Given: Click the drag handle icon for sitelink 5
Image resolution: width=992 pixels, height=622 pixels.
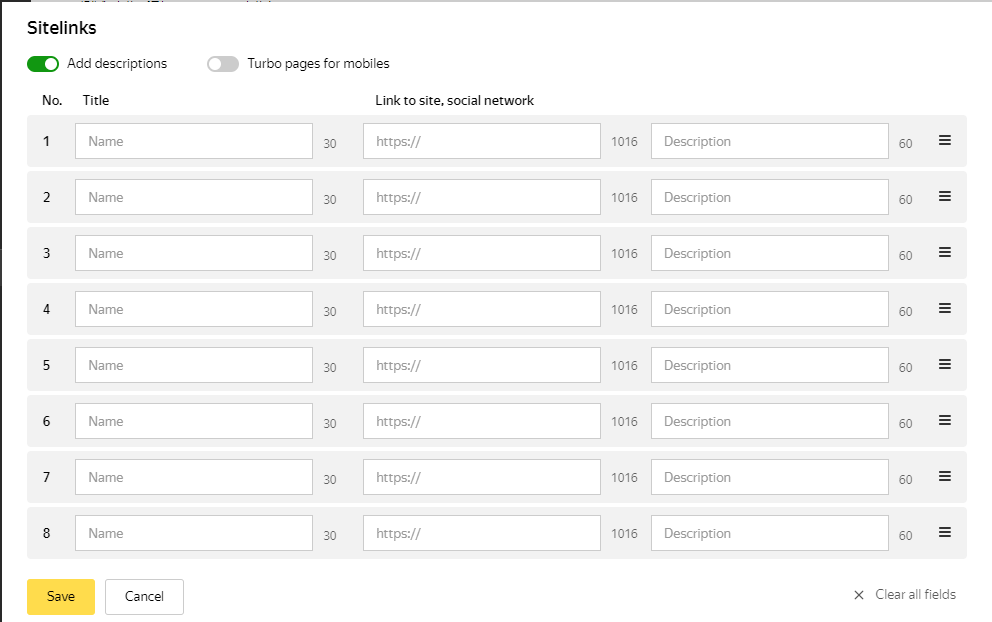Looking at the screenshot, I should click(x=944, y=365).
